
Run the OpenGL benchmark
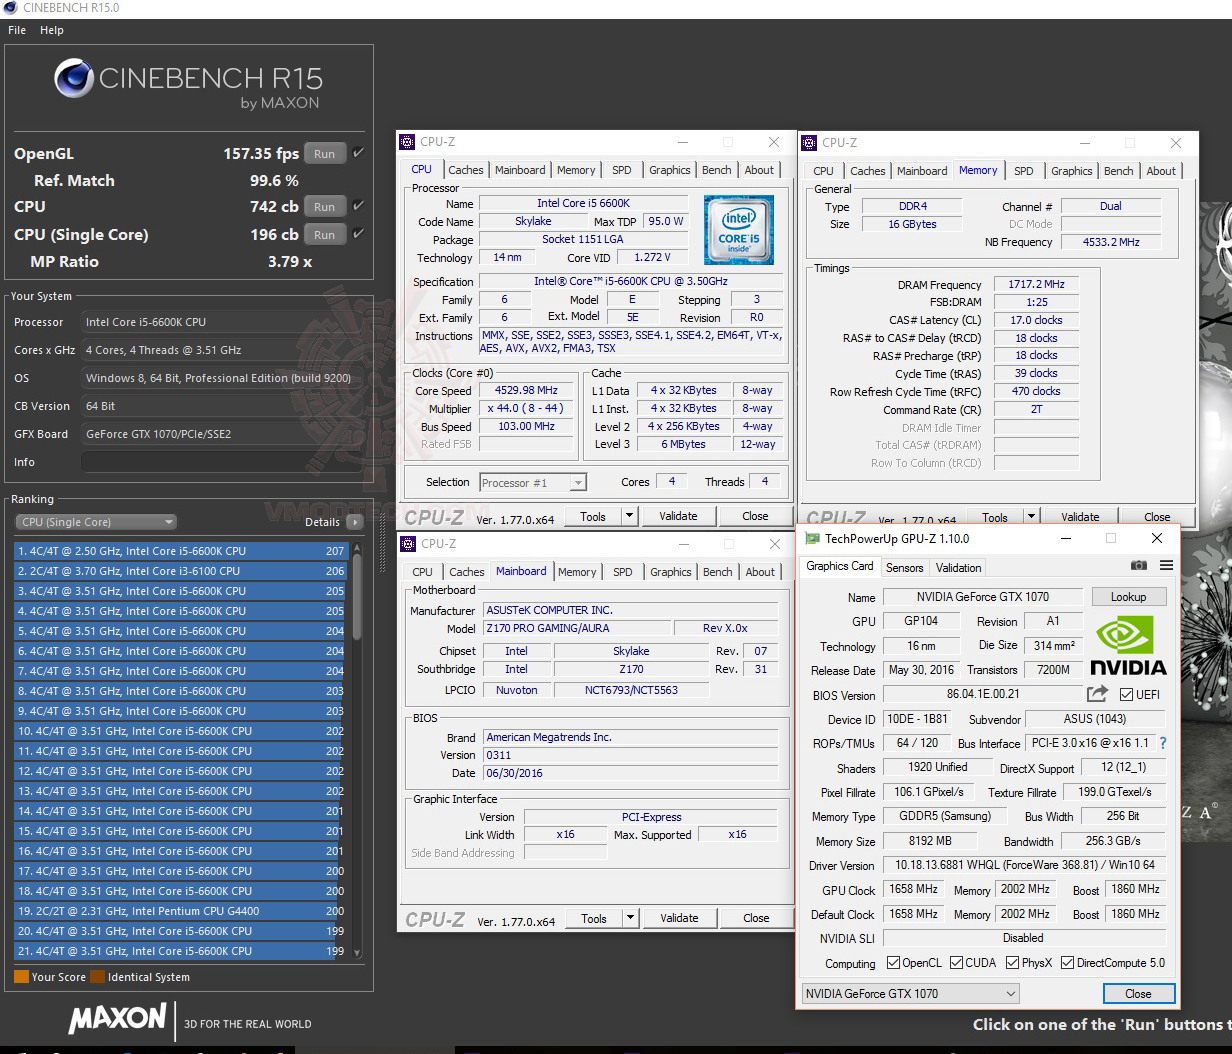coord(325,154)
